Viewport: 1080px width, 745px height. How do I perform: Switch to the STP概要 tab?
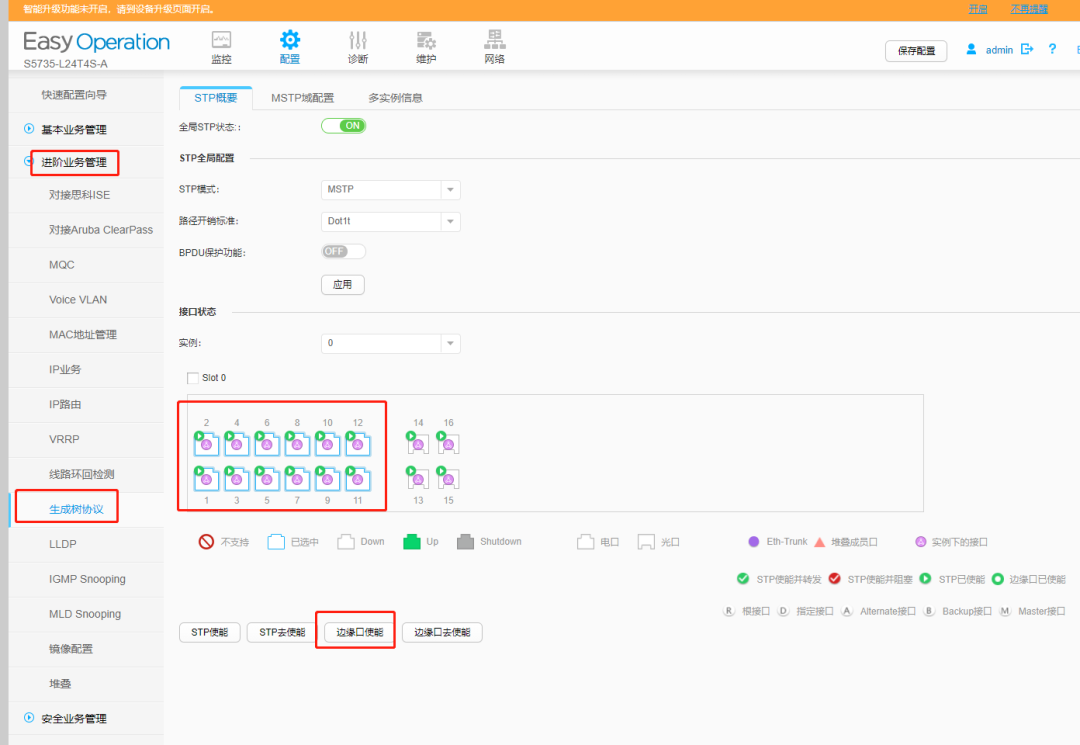tap(216, 98)
